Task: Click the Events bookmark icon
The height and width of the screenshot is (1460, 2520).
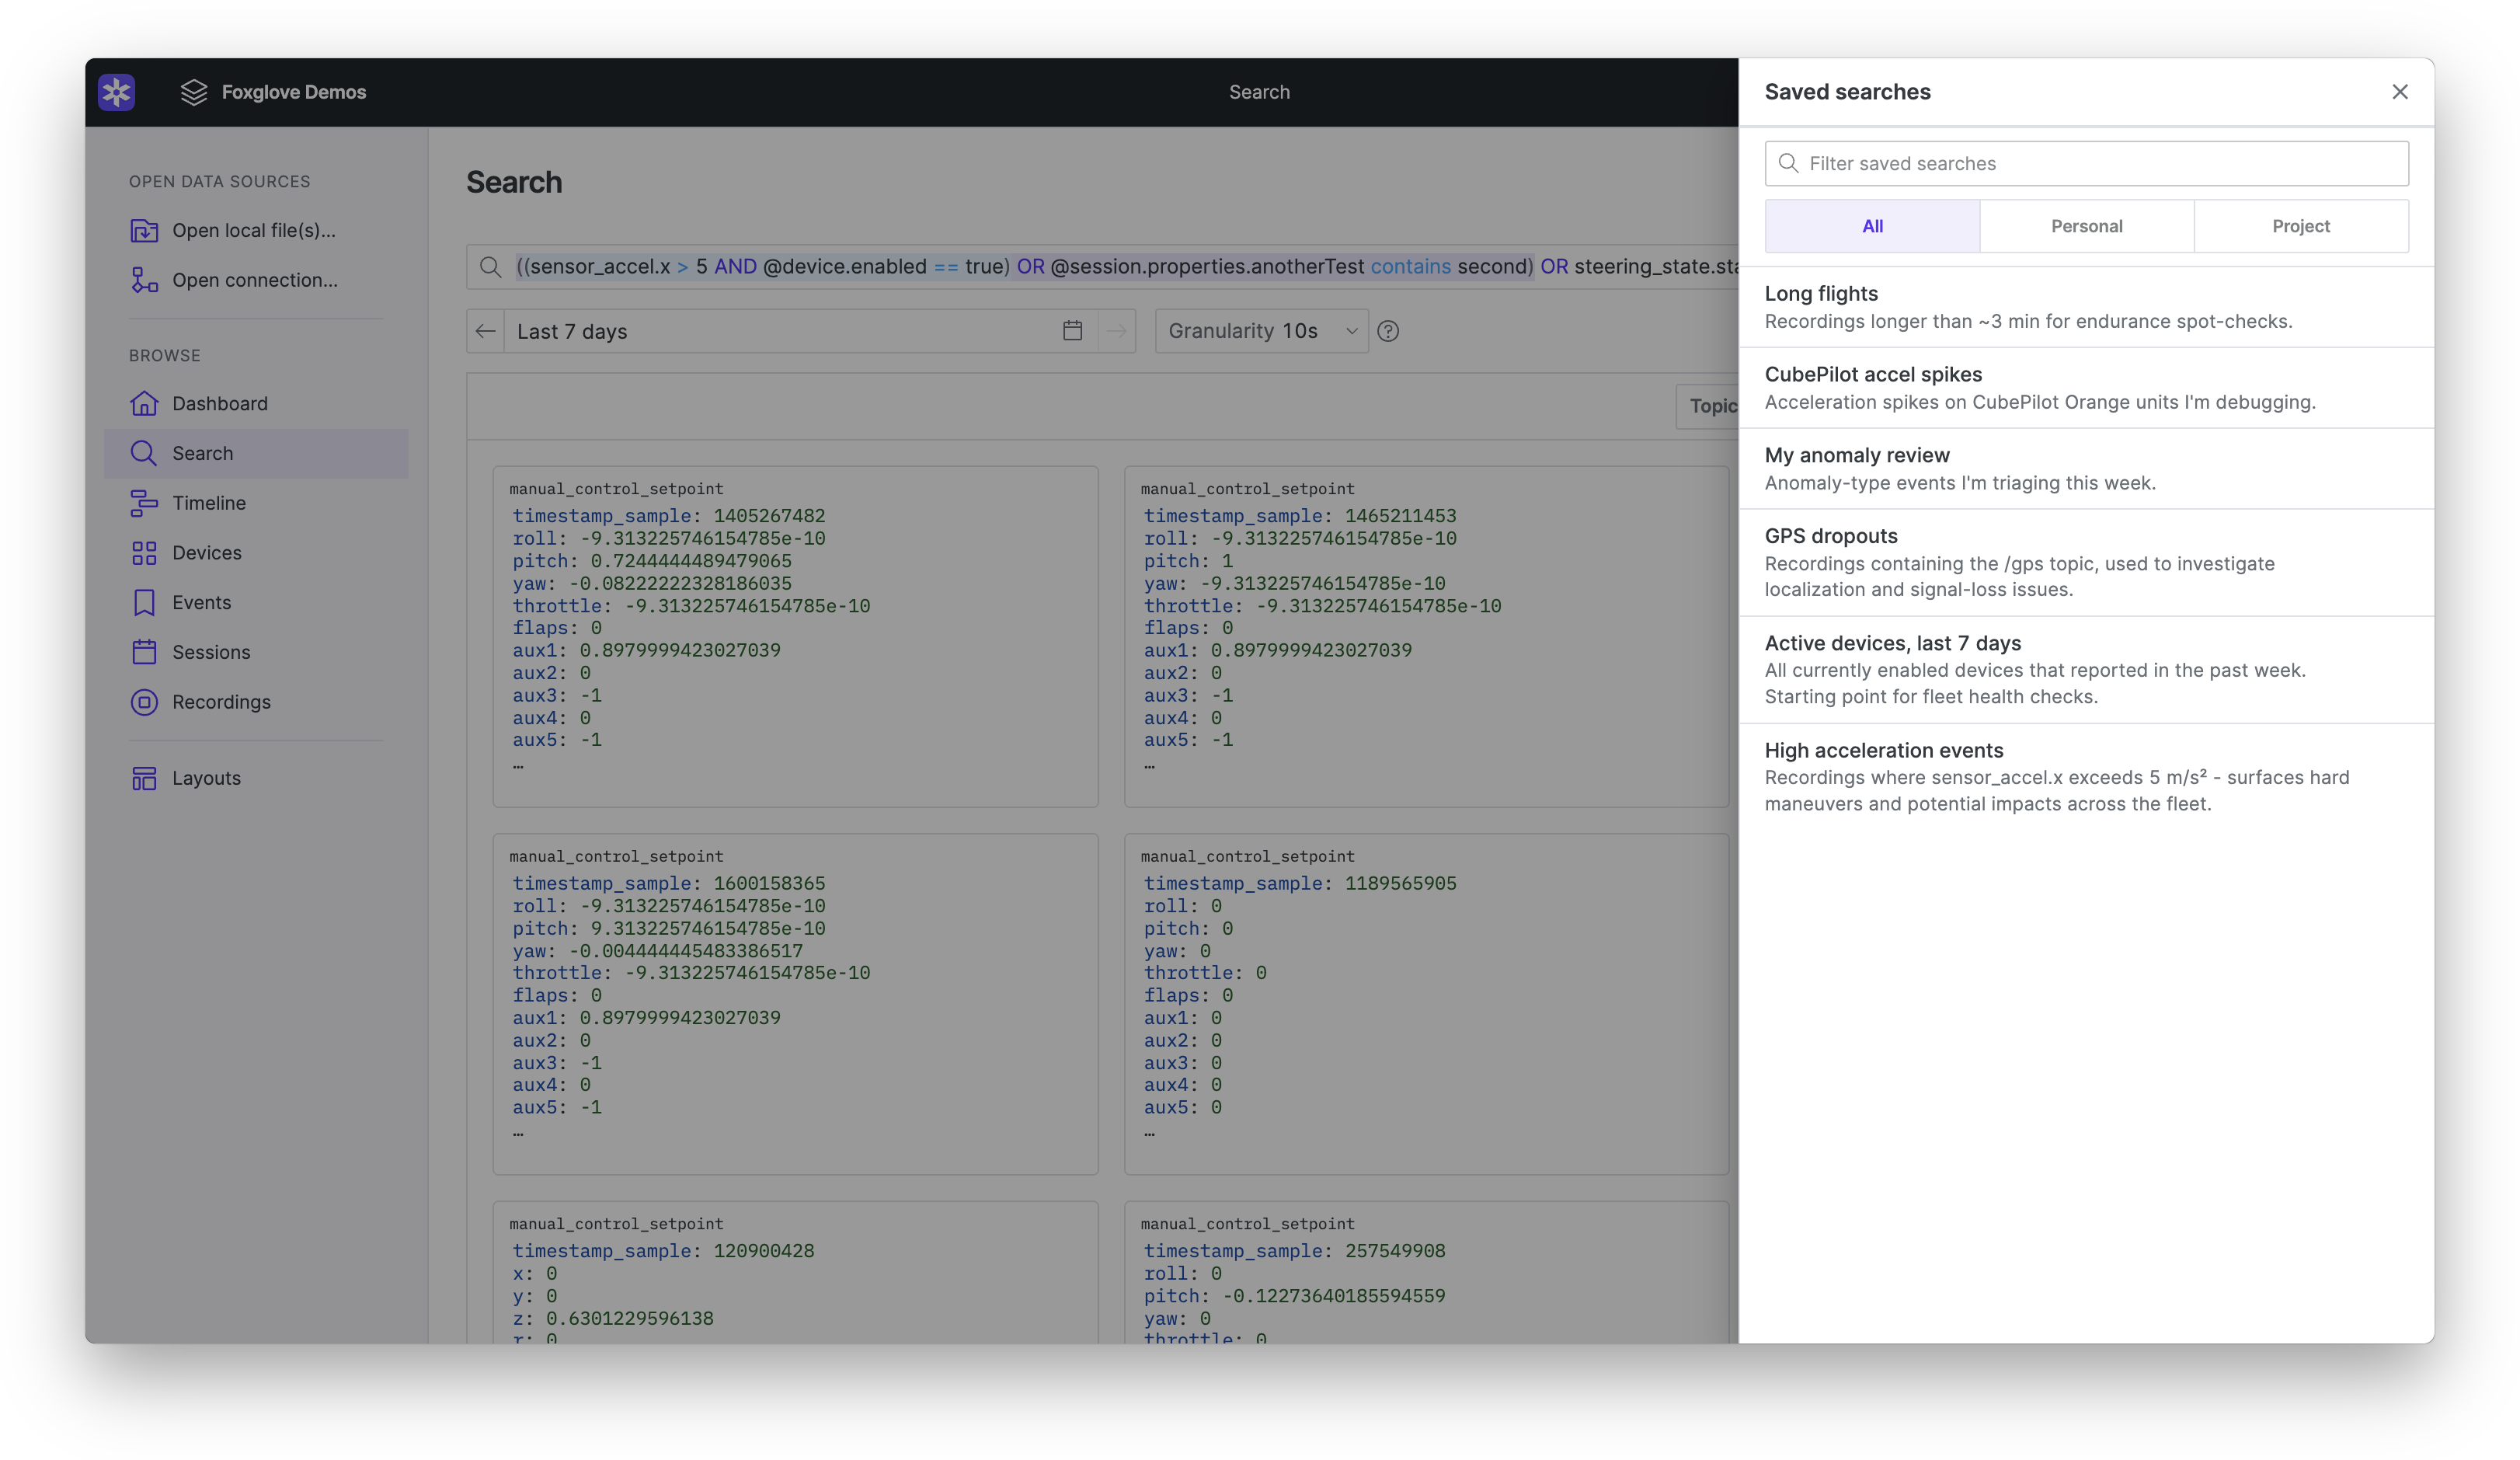Action: 144,603
